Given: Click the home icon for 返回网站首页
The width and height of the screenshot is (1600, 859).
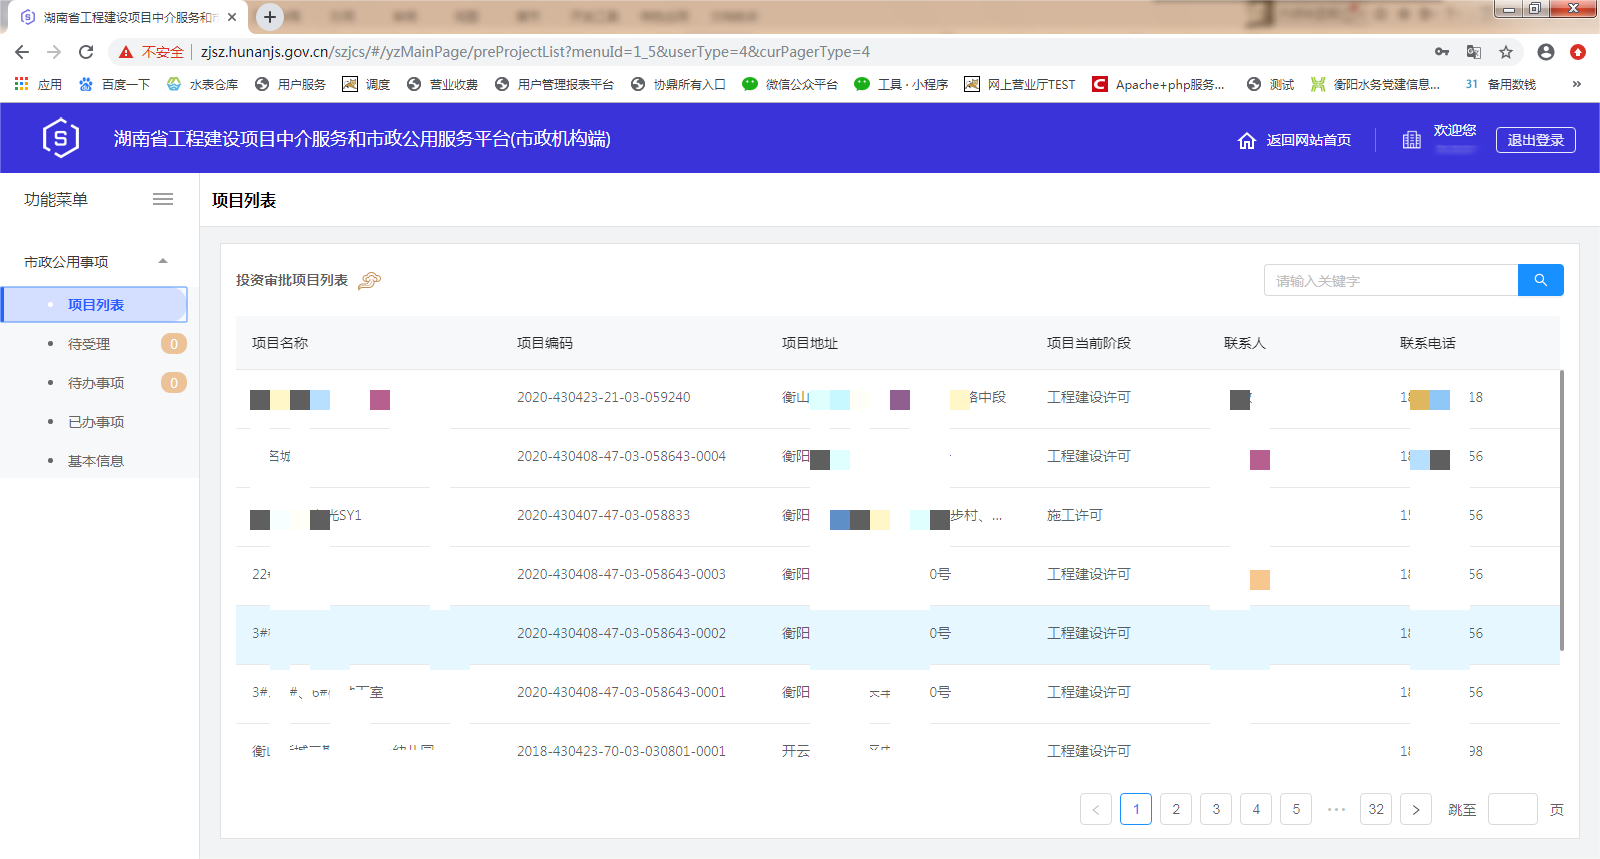Looking at the screenshot, I should point(1246,141).
